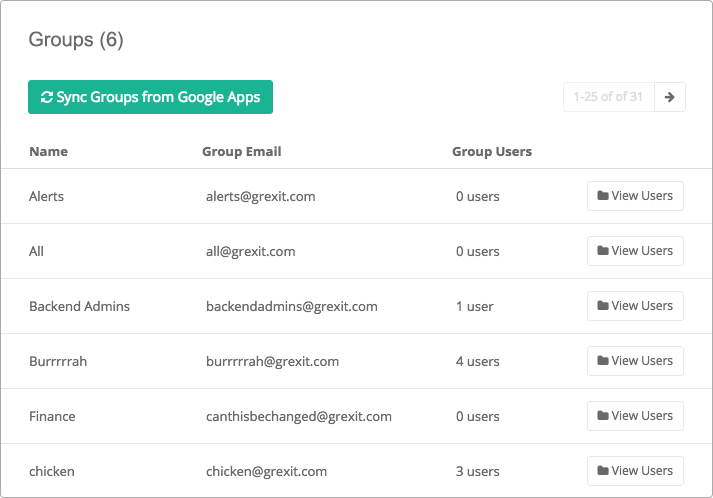Click canthisbechanged@grexit.com email address
This screenshot has height=498, width=713.
pos(299,417)
